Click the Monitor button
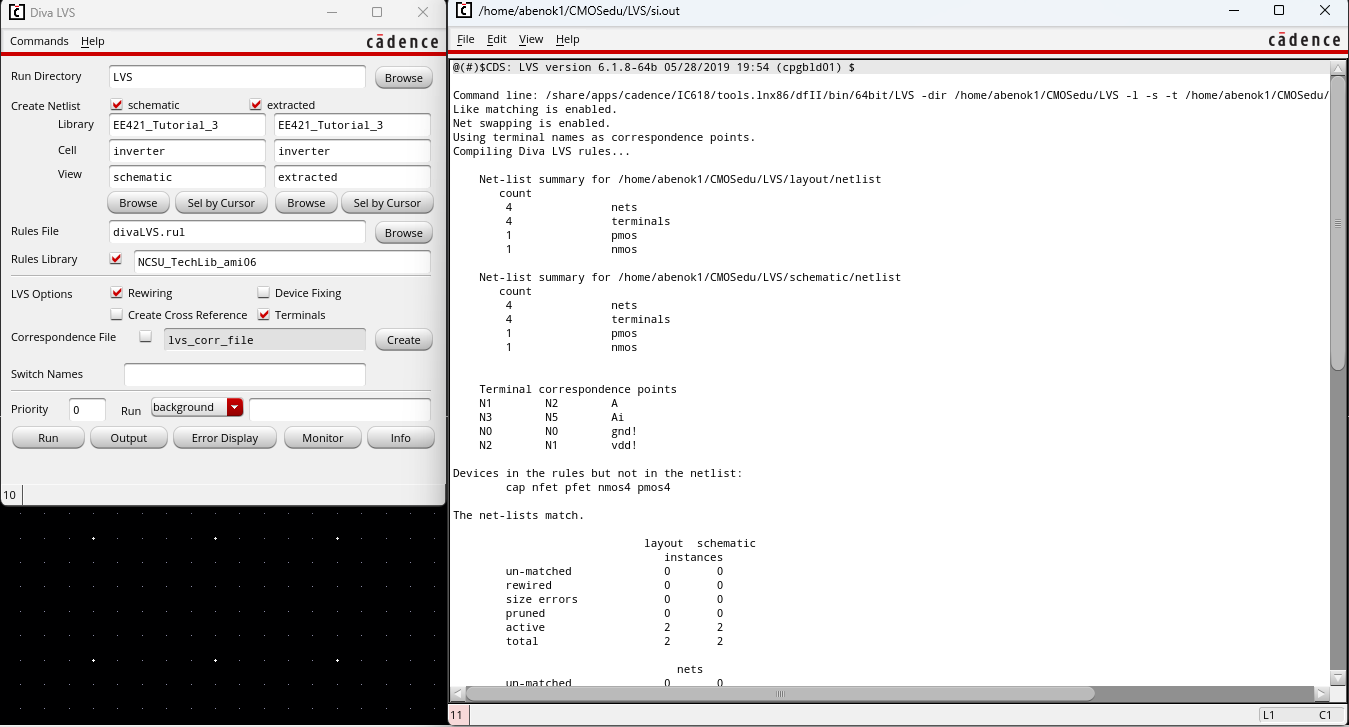1349x727 pixels. (x=323, y=438)
